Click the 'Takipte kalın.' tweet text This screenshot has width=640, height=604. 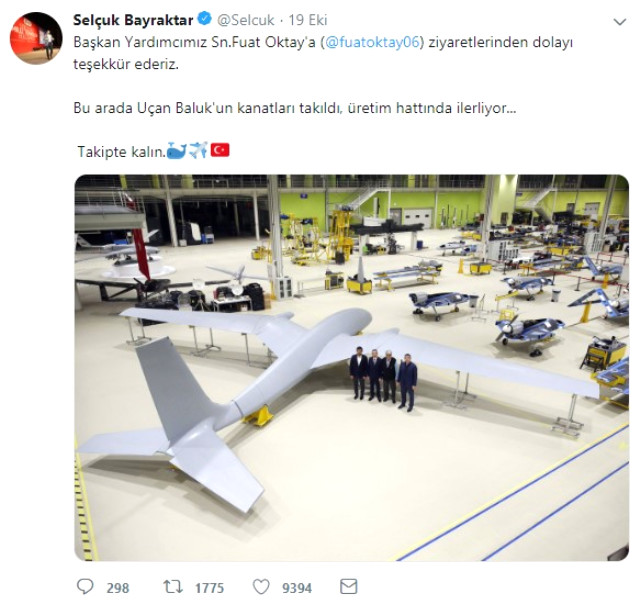click(x=122, y=152)
